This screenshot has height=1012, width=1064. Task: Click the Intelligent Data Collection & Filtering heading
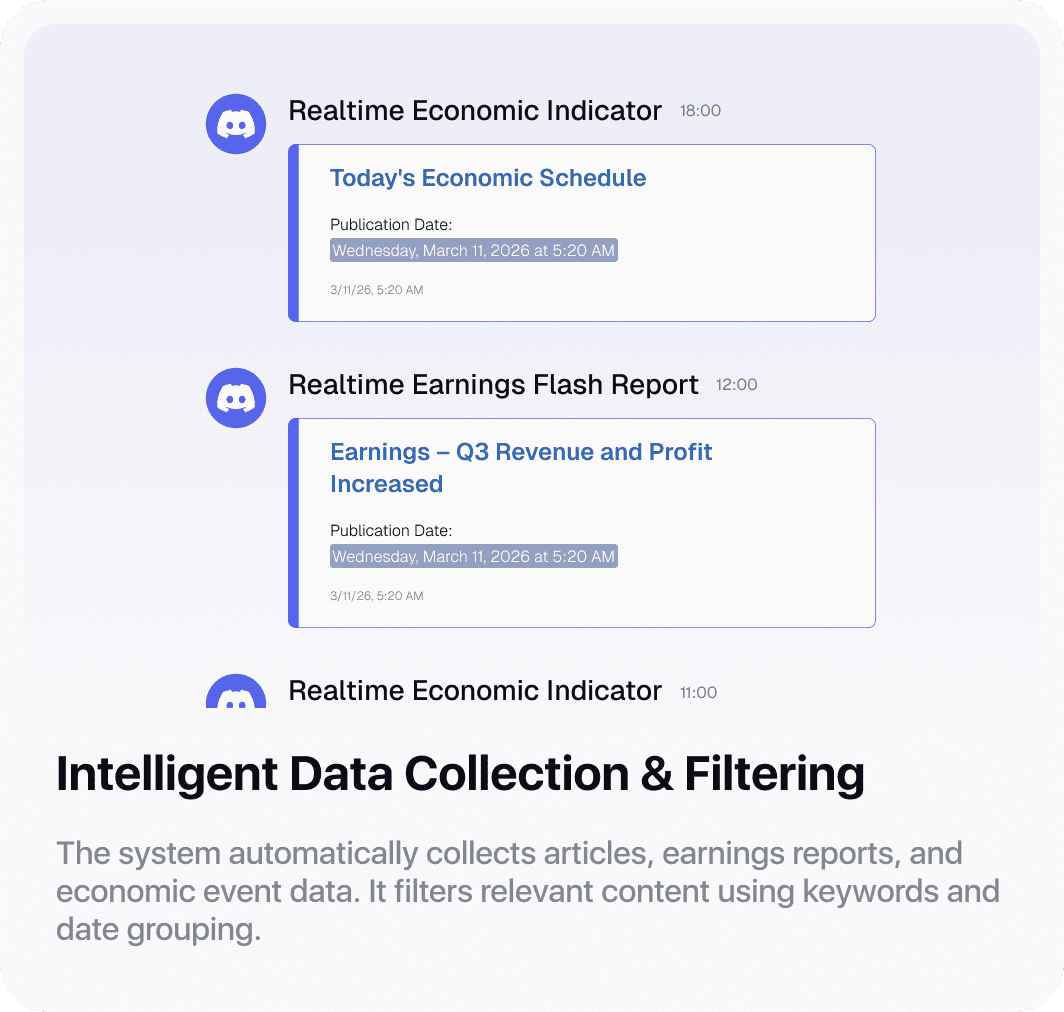click(460, 775)
